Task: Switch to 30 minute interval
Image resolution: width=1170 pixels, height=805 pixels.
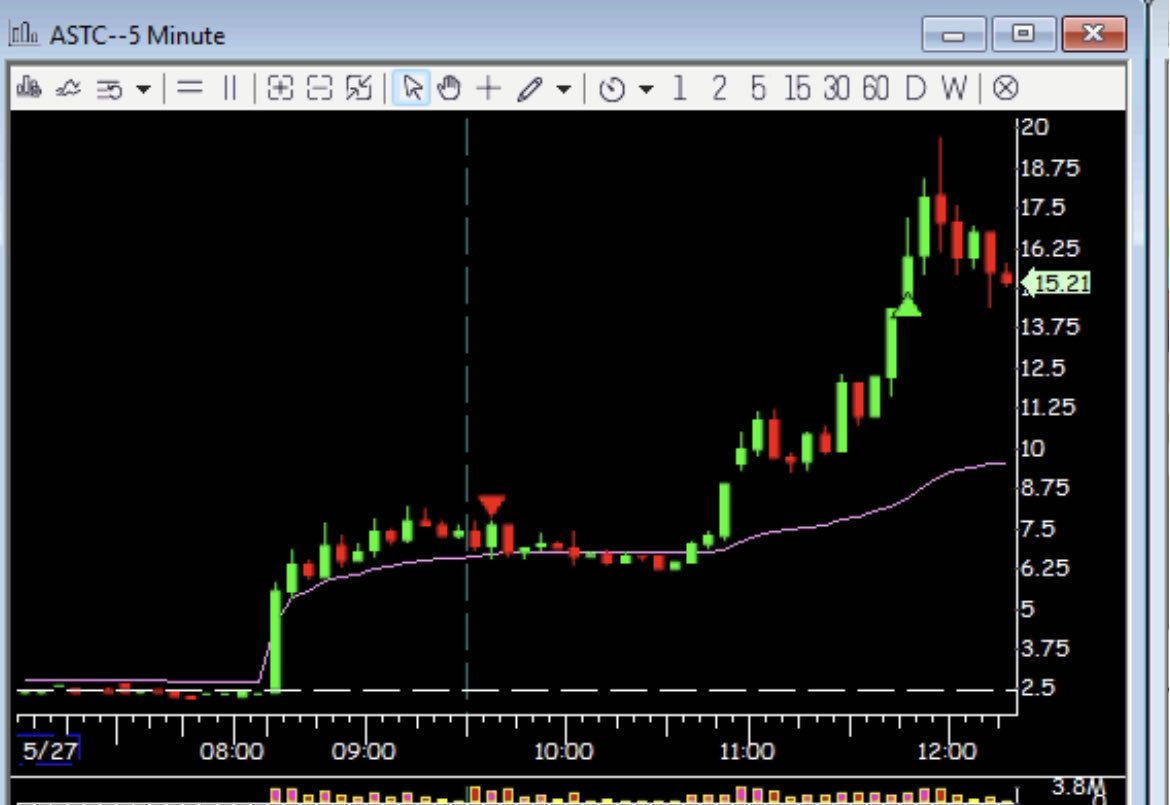Action: click(836, 88)
